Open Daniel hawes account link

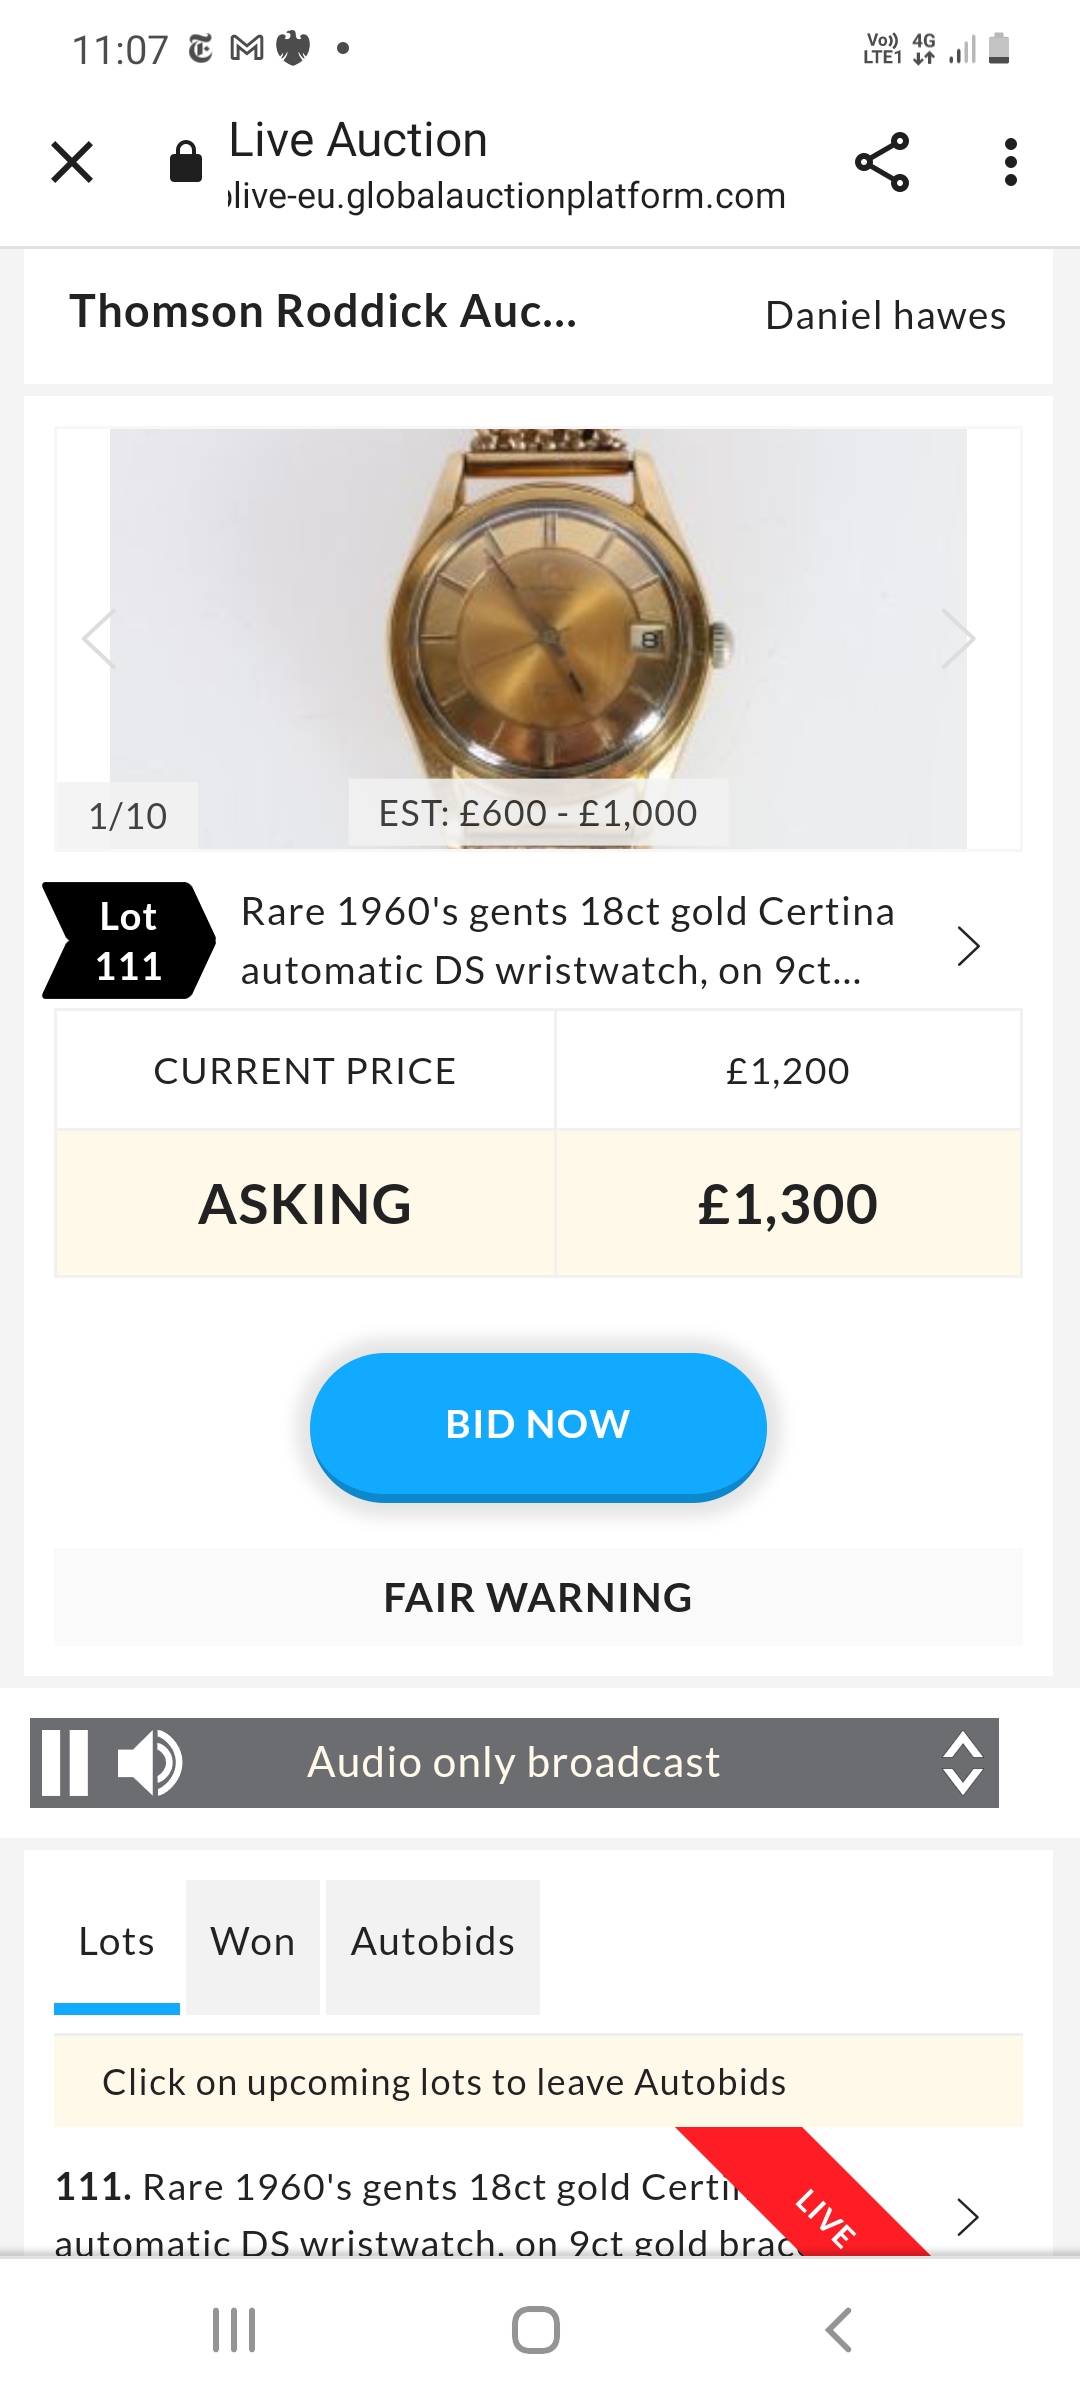click(885, 316)
